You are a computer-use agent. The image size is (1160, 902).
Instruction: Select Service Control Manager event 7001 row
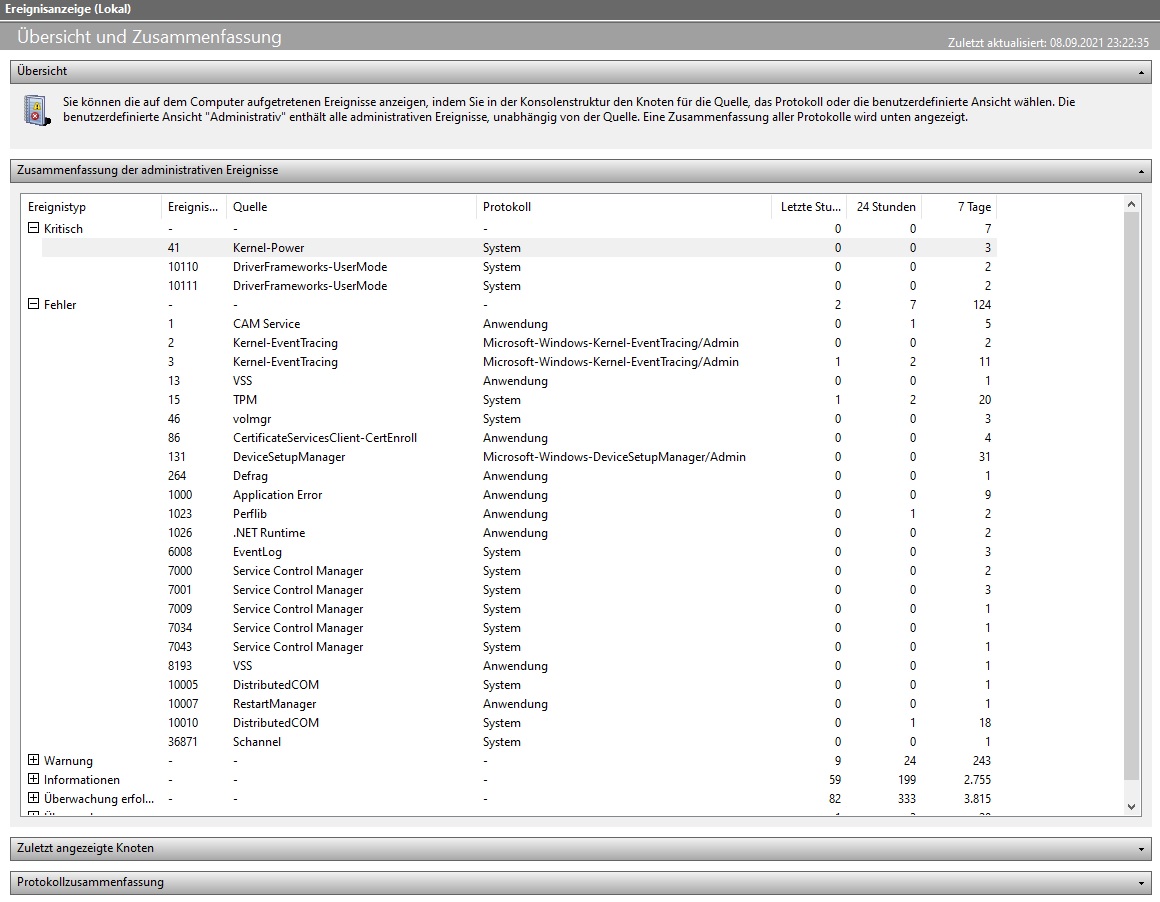click(519, 590)
